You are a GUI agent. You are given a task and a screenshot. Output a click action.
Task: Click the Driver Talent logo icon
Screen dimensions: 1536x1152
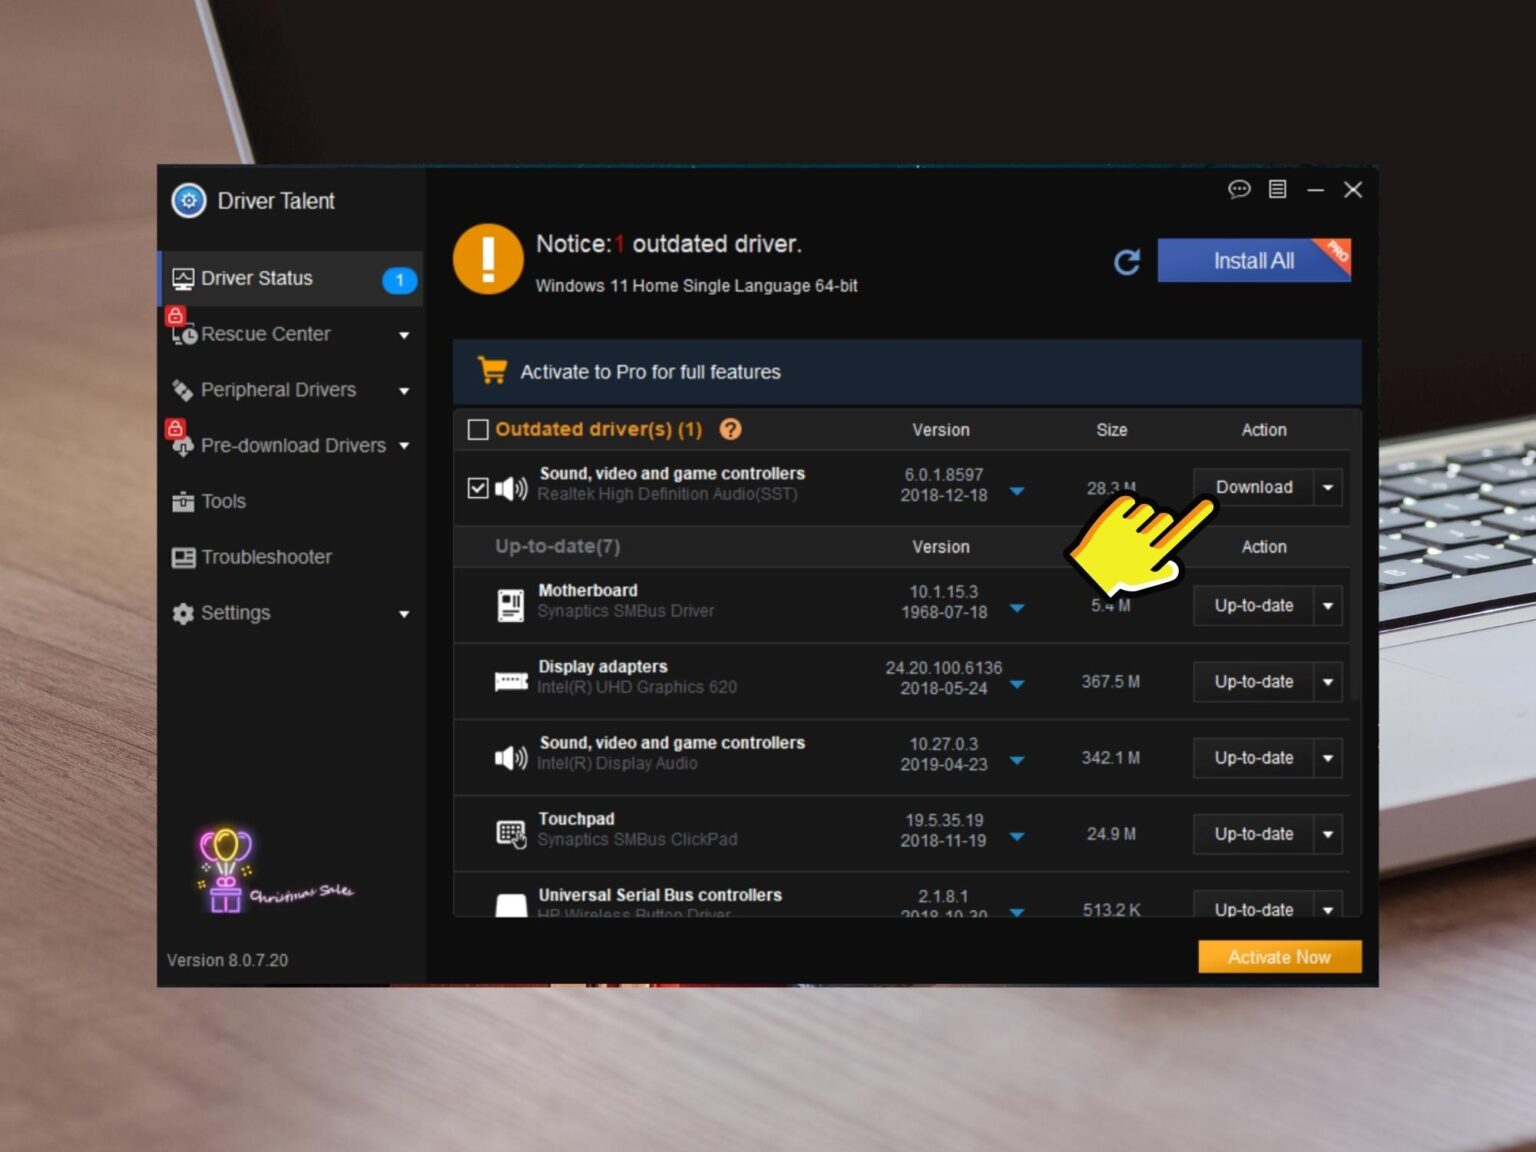click(188, 201)
